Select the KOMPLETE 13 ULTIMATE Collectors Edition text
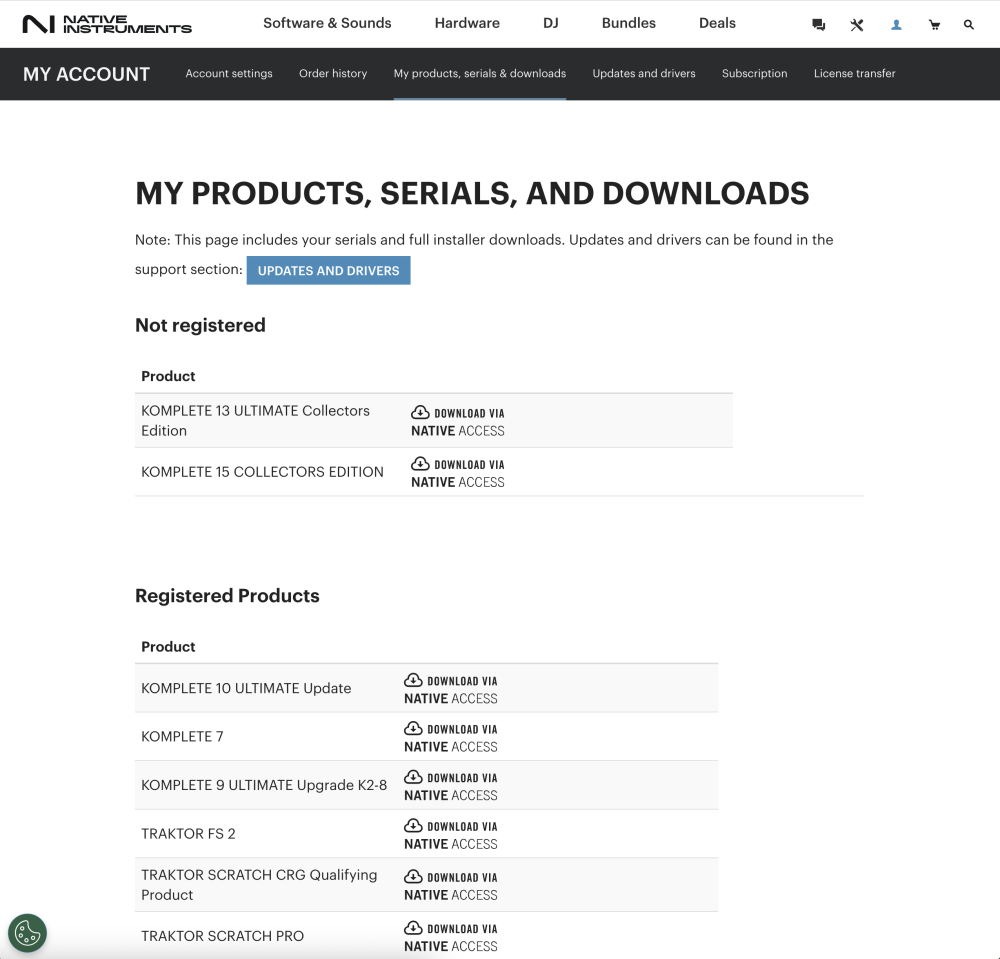This screenshot has width=1000, height=959. pyautogui.click(x=255, y=421)
